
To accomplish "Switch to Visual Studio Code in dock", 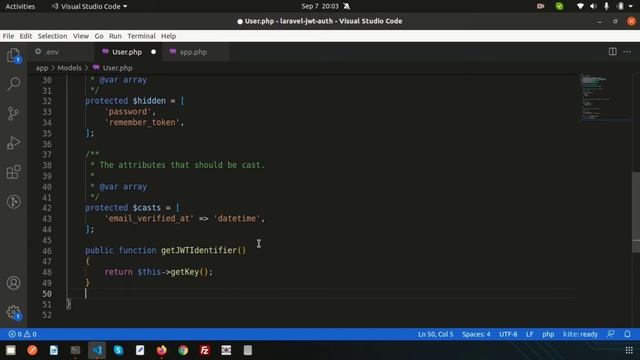I will click(x=97, y=350).
